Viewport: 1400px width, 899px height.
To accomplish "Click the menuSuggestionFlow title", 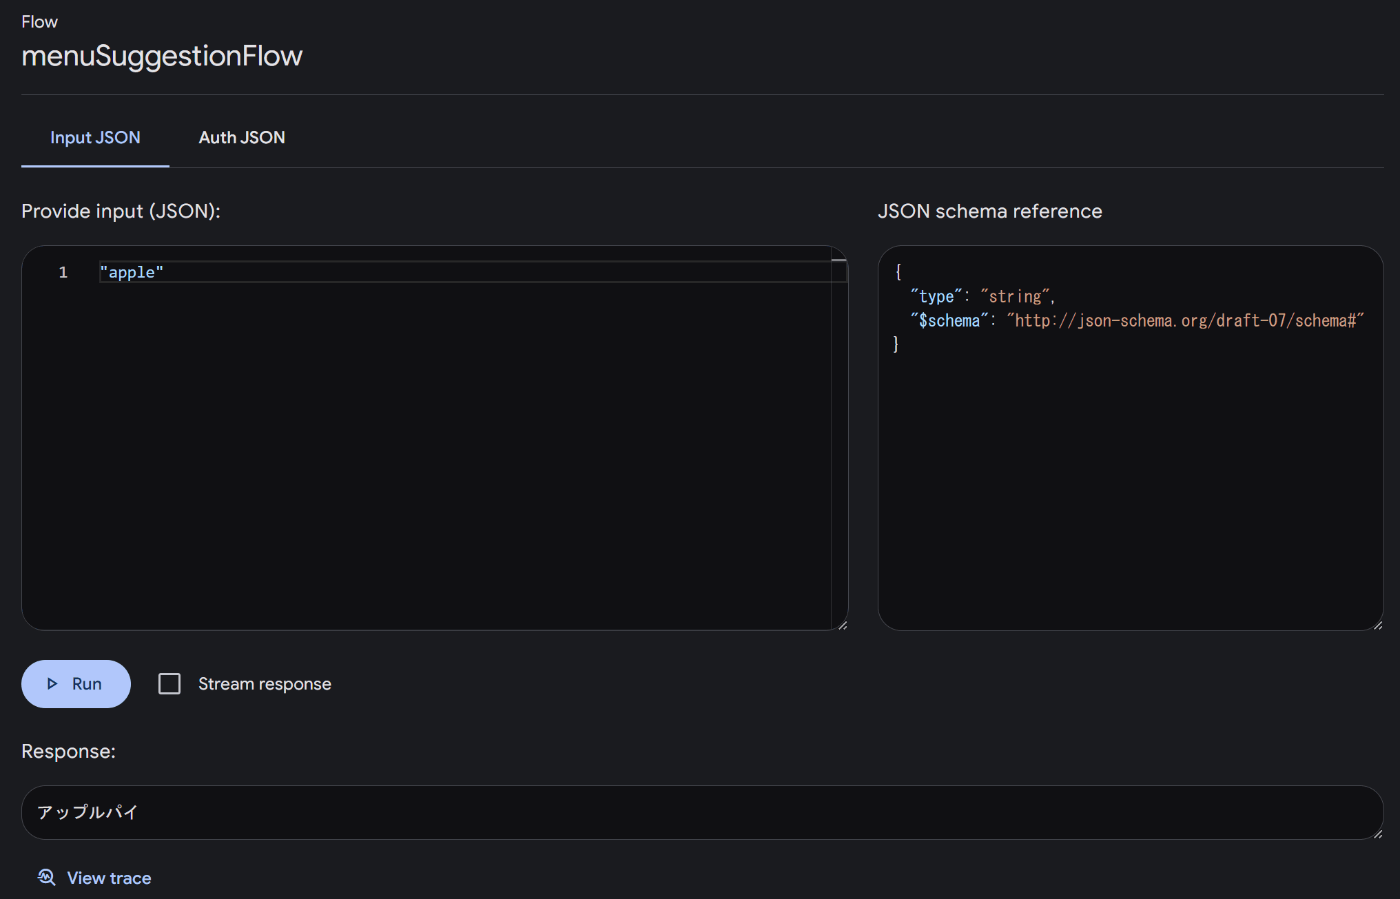I will point(162,56).
